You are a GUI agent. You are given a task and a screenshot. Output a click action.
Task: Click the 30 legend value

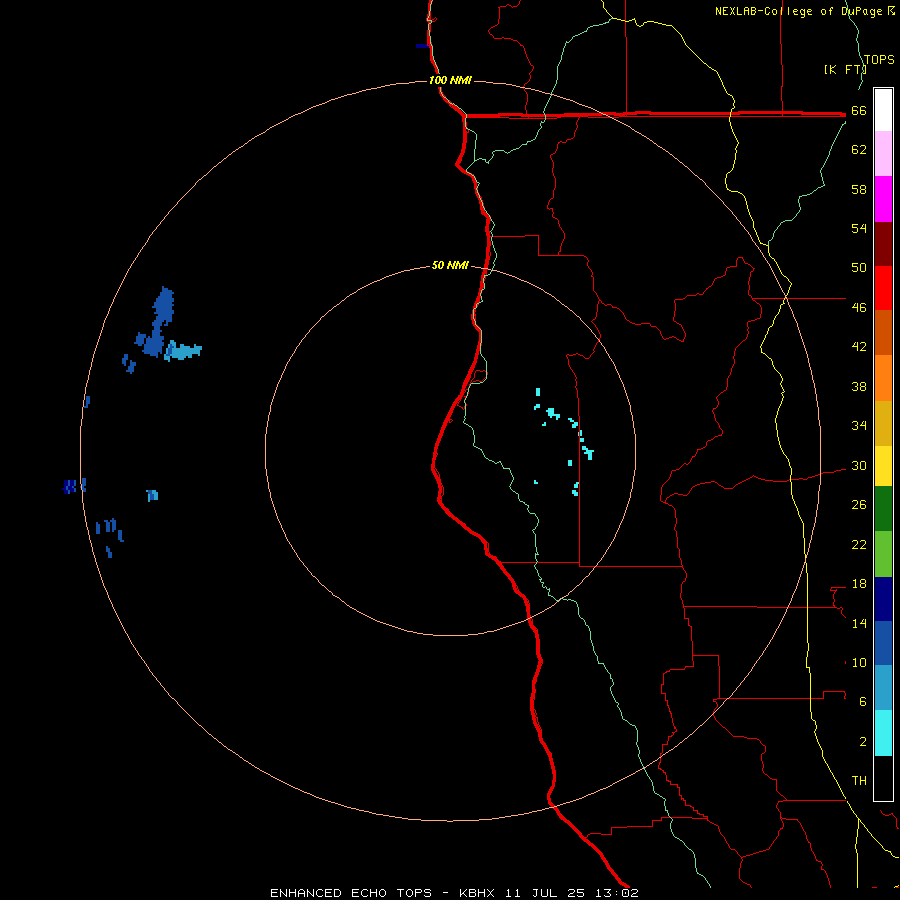pyautogui.click(x=859, y=465)
